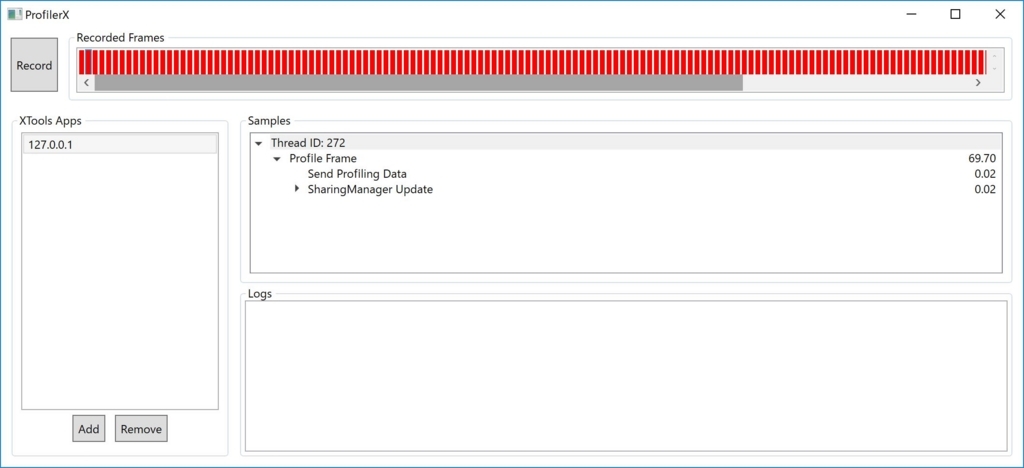Click the Record button

click(34, 65)
